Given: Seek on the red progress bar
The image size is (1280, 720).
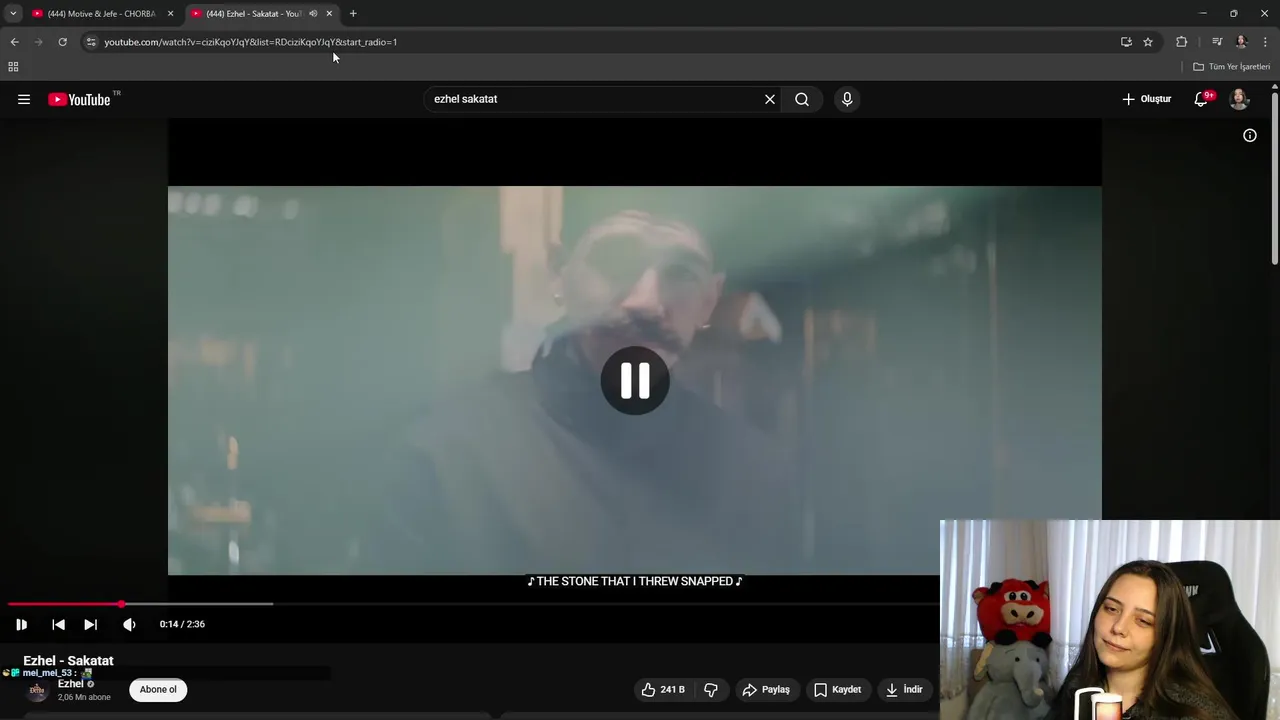Looking at the screenshot, I should pos(65,604).
